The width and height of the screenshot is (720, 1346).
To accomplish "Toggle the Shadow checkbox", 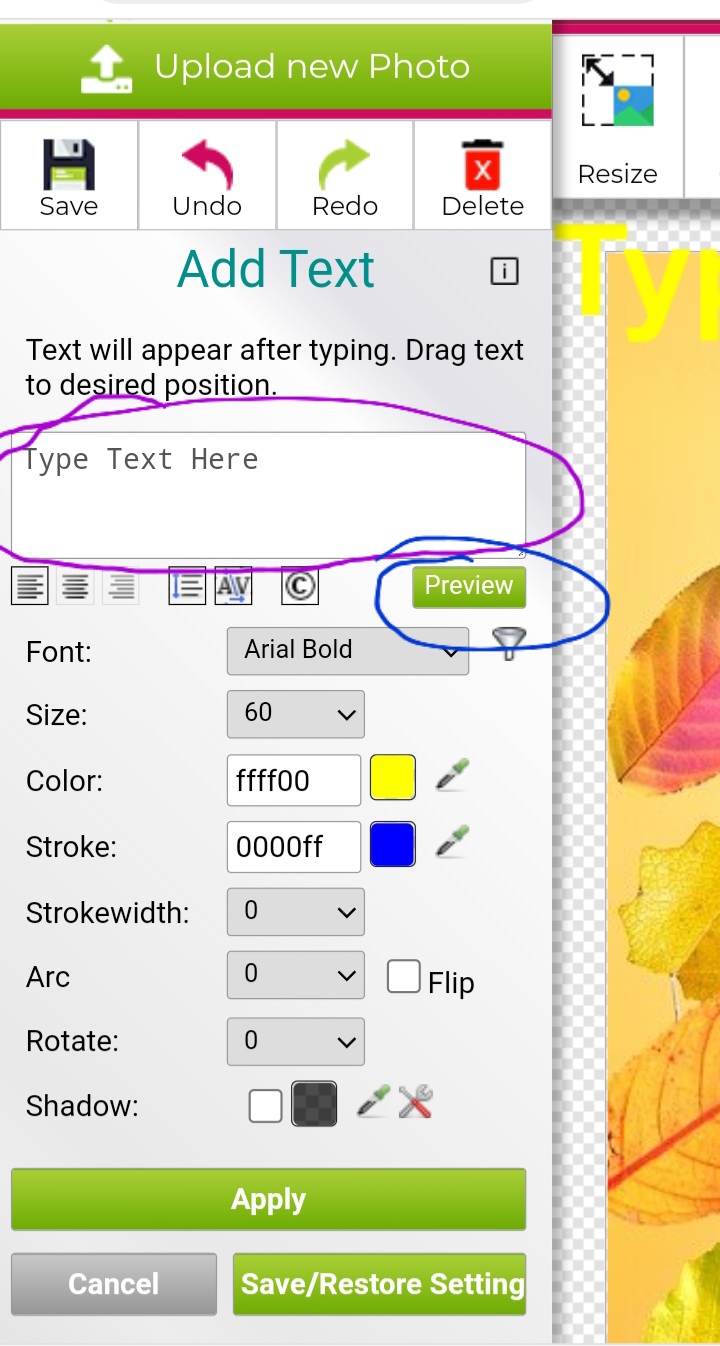I will click(265, 1106).
